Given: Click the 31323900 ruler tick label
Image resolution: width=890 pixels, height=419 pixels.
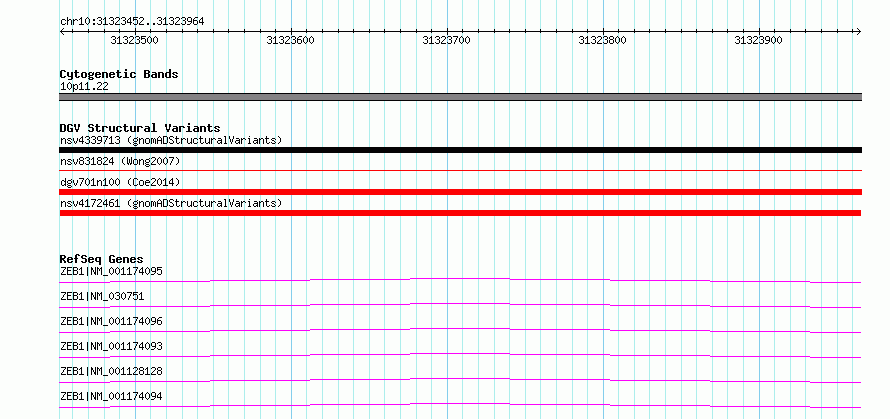Looking at the screenshot, I should tap(759, 40).
